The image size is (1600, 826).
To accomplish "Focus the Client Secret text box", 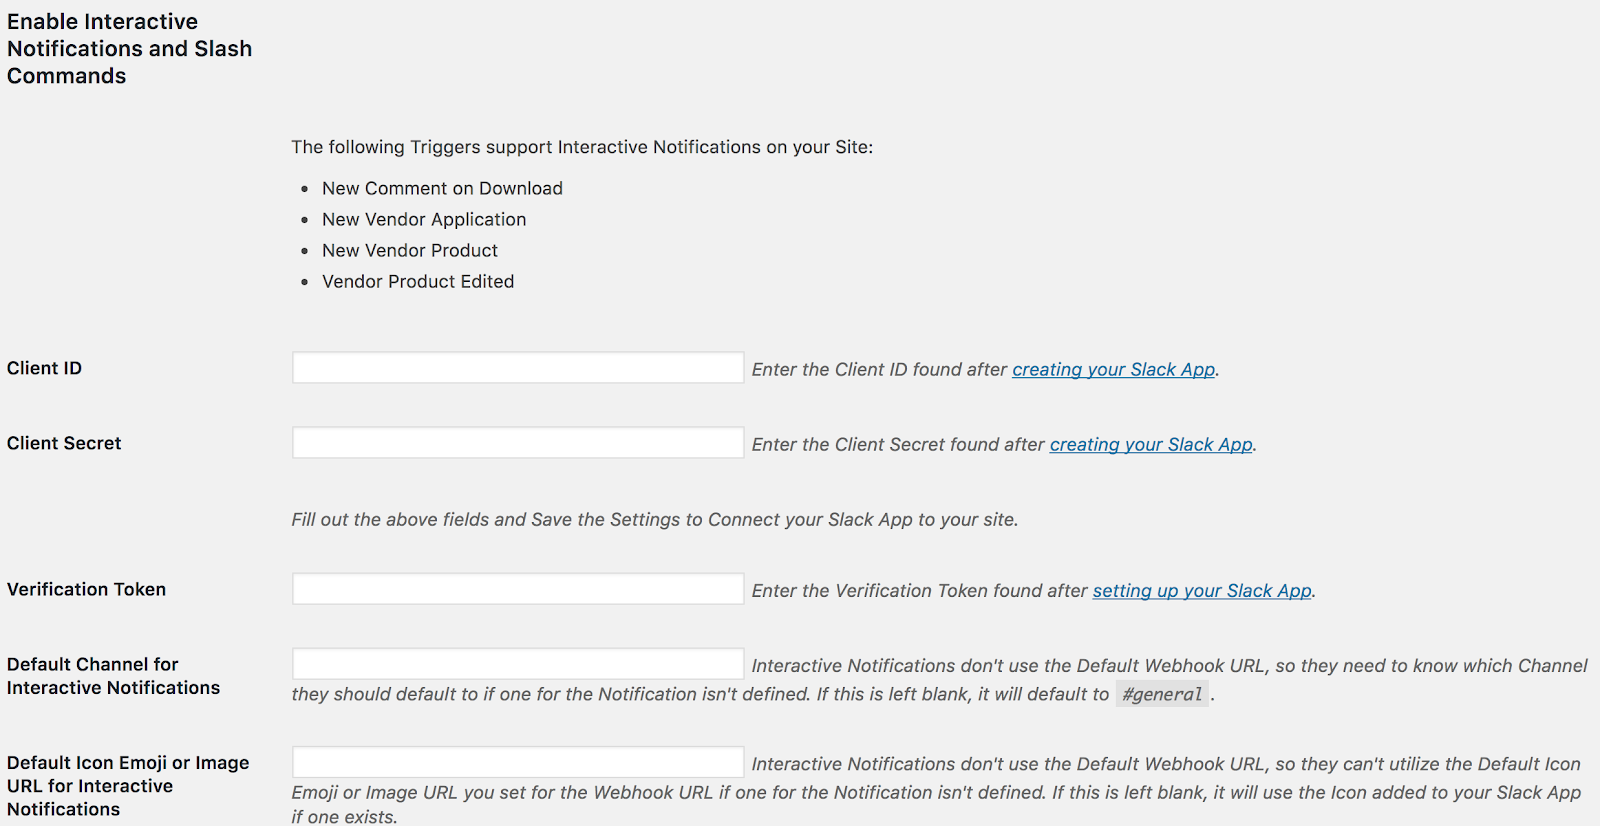I will tap(517, 443).
